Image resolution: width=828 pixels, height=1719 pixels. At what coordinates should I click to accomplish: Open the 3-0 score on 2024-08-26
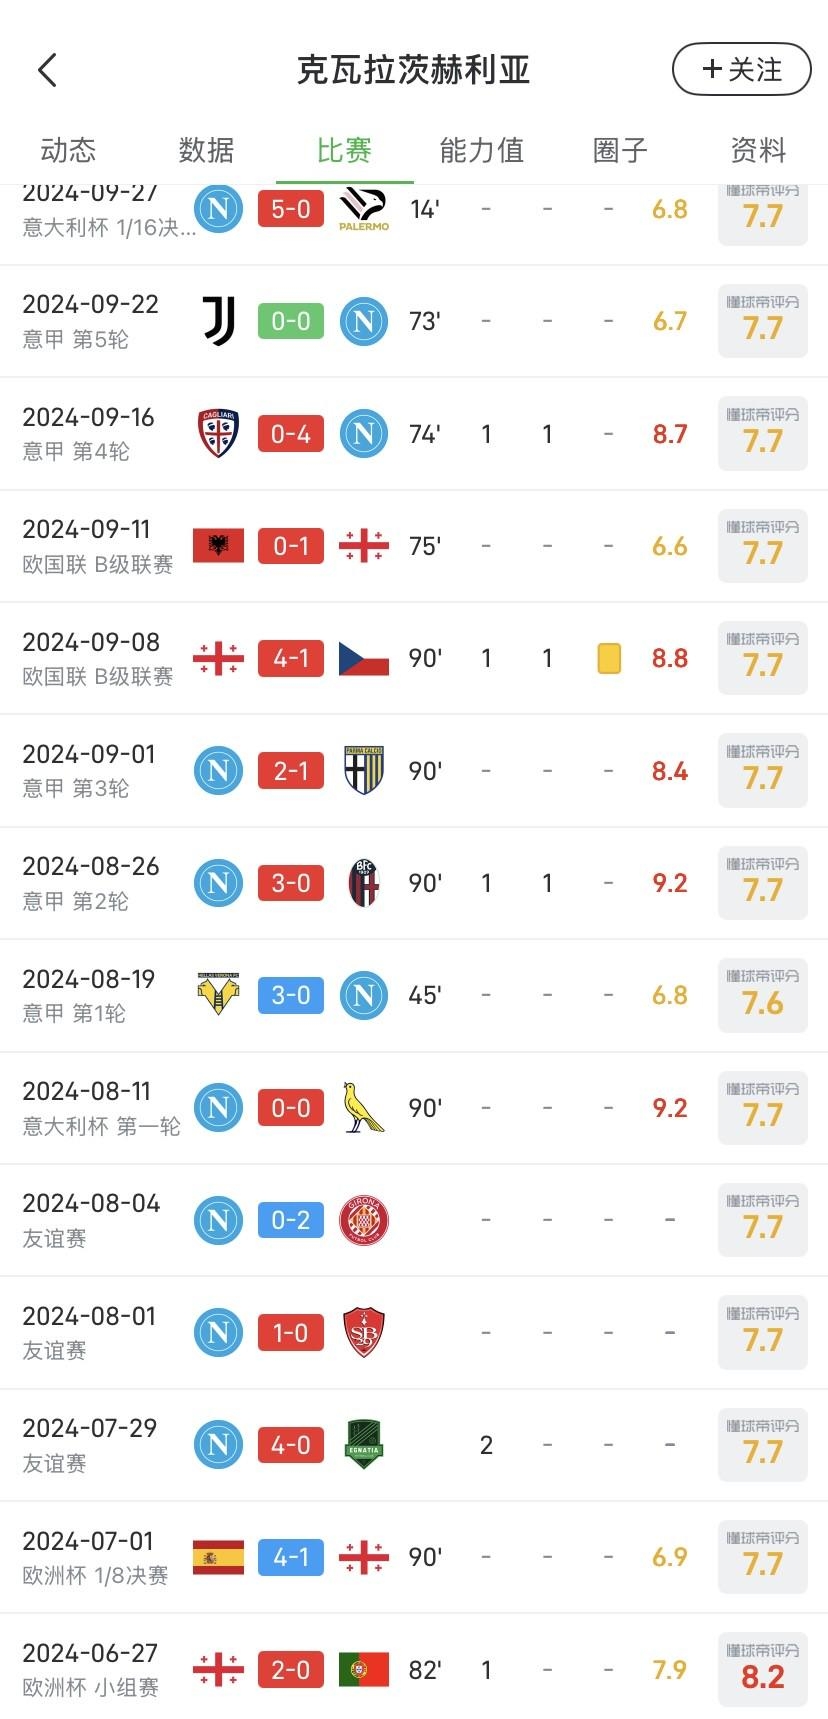[x=291, y=883]
